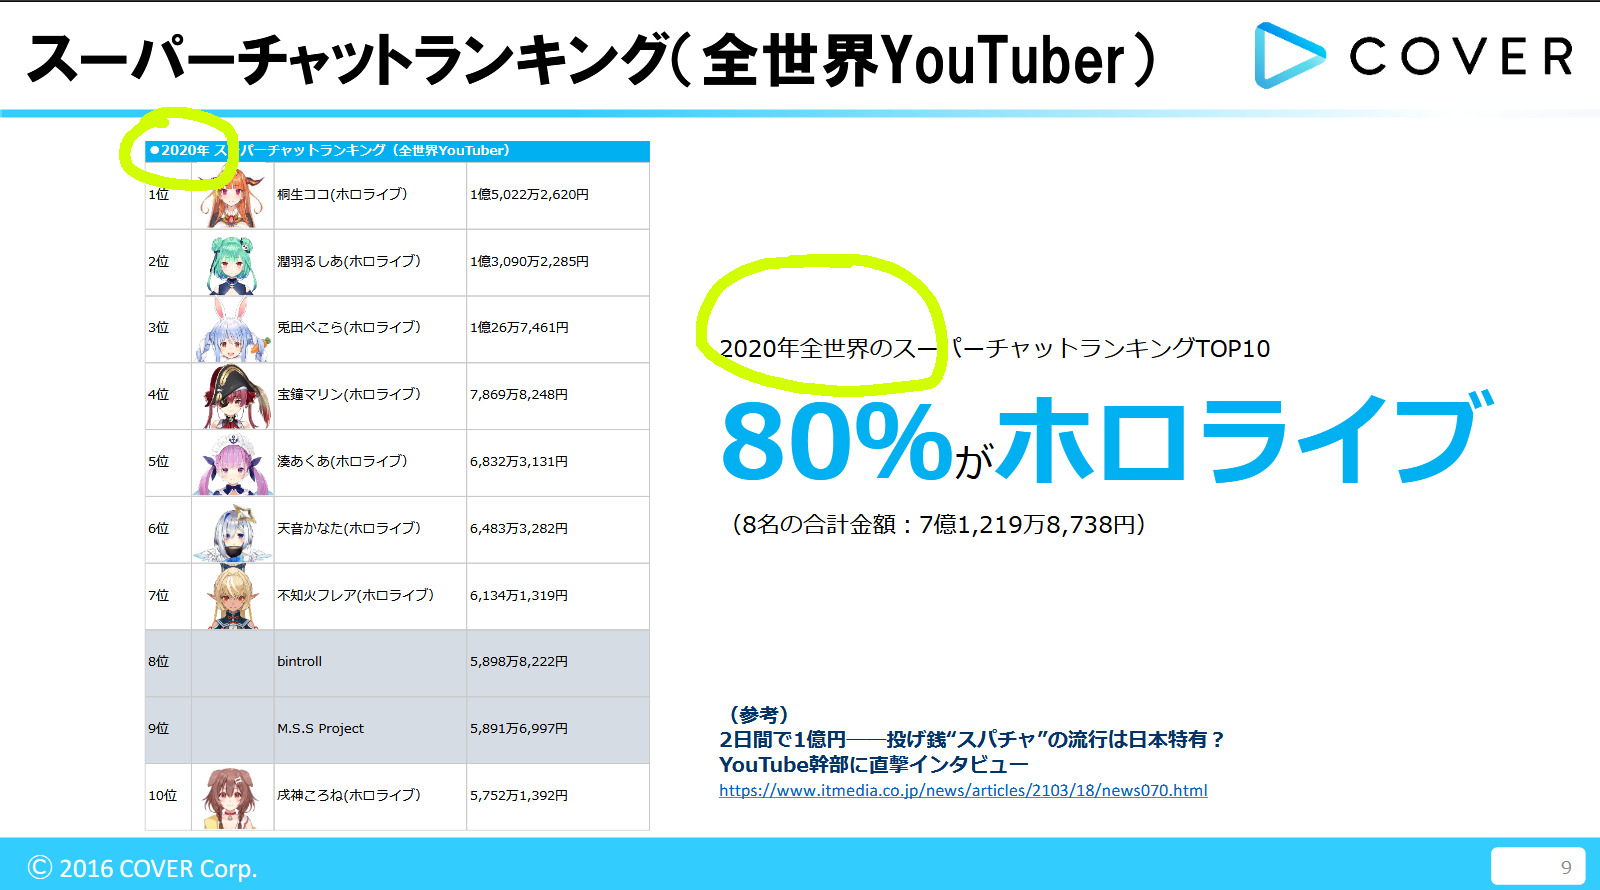Open the itmedia.co.jp news article link
Viewport: 1600px width, 890px height.
tap(963, 790)
